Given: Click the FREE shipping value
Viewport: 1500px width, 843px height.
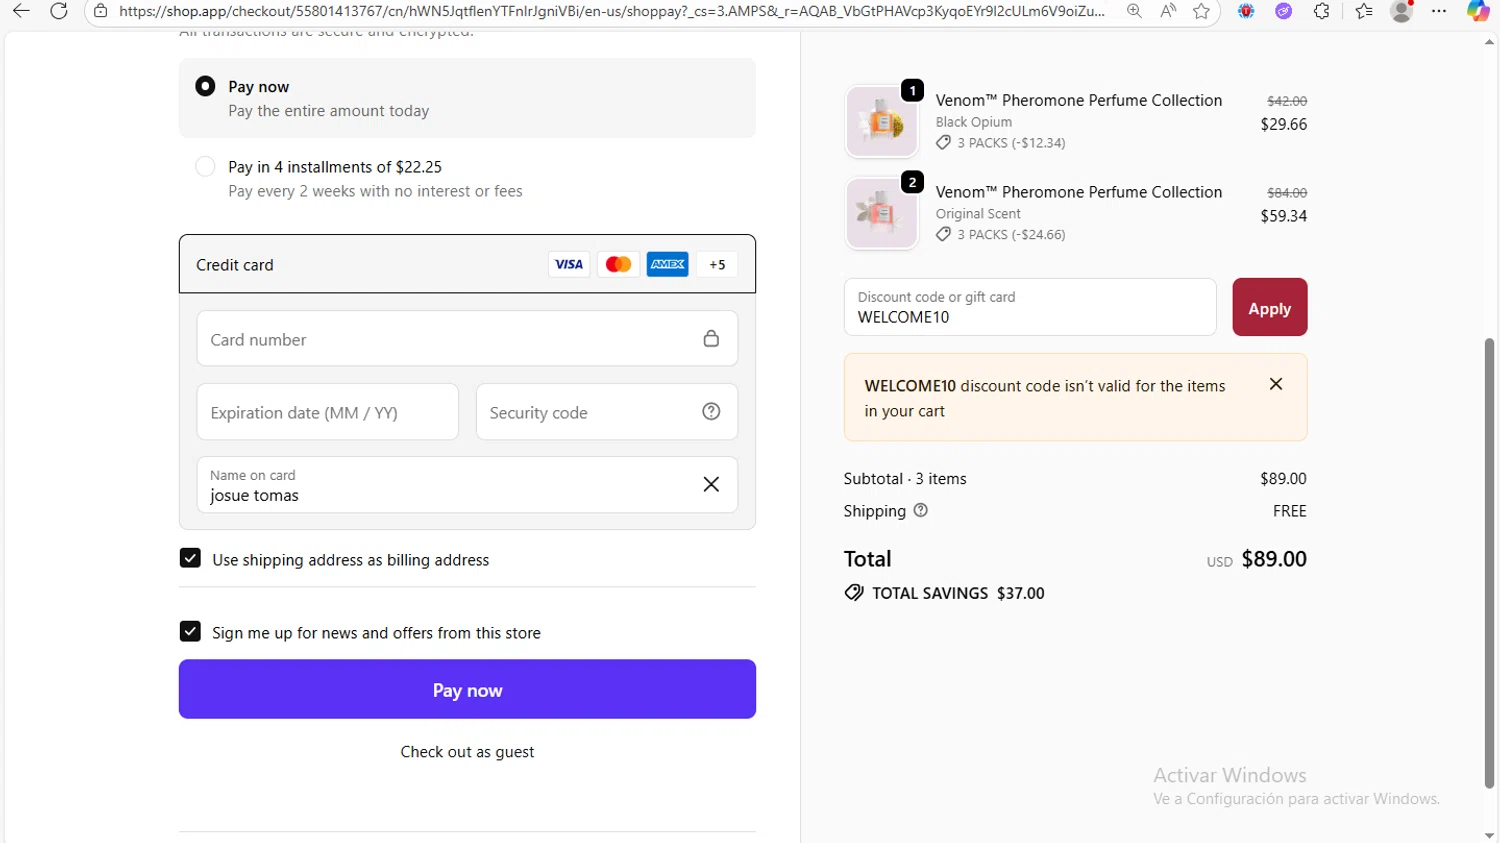Looking at the screenshot, I should click(1290, 511).
